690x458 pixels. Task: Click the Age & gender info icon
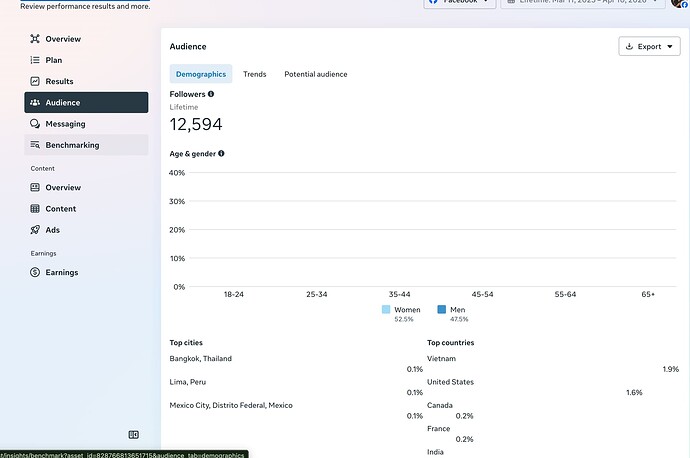(x=221, y=153)
